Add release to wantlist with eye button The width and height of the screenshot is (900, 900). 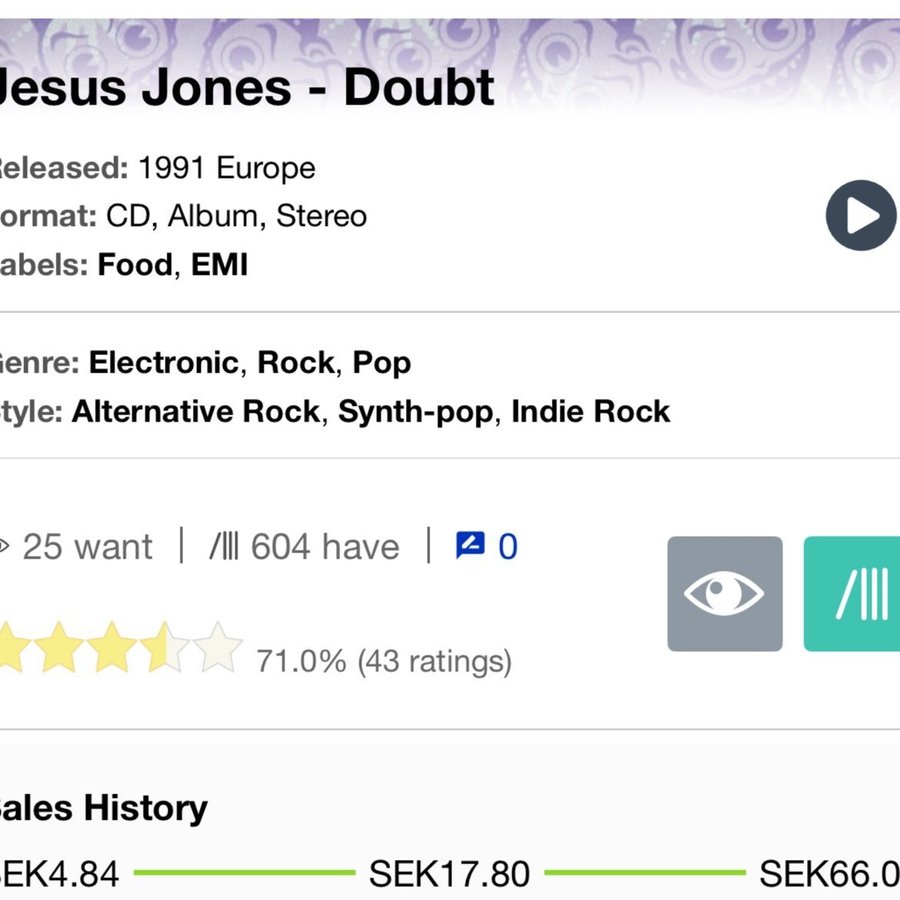pos(724,593)
